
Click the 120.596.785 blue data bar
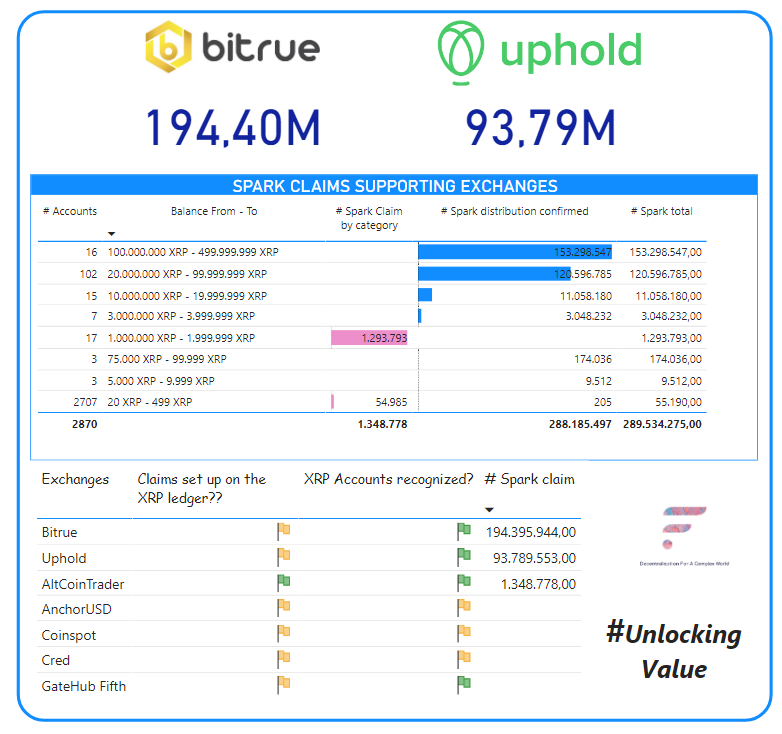tap(494, 274)
